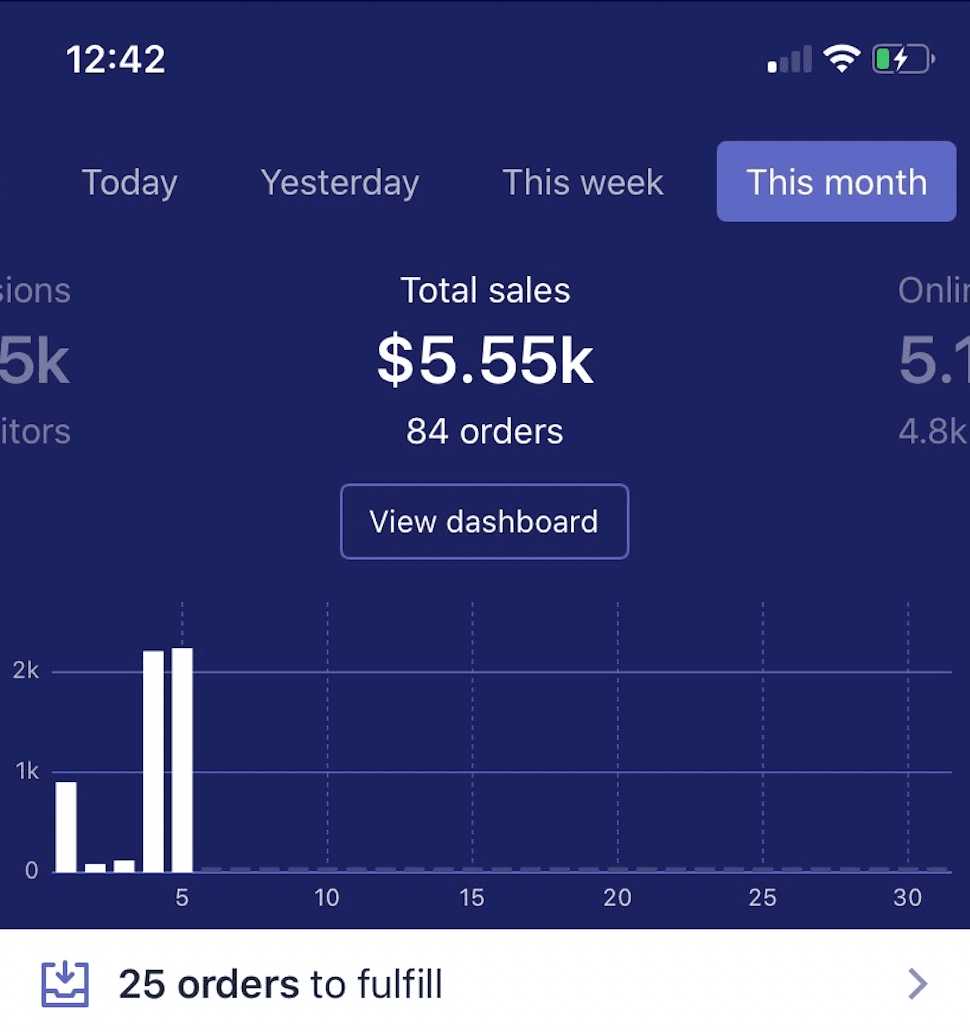Show the Sessions card on the left
The width and height of the screenshot is (970, 1034).
pyautogui.click(x=35, y=360)
